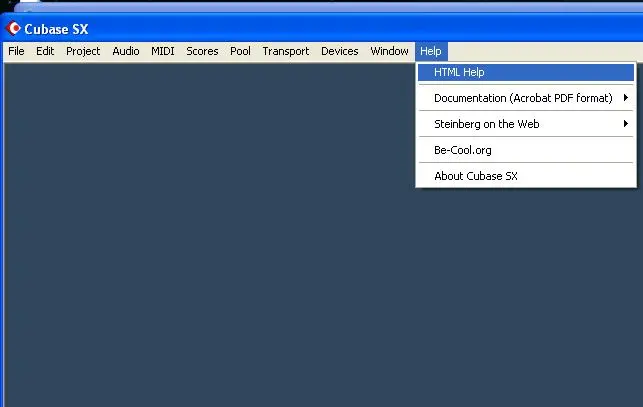The height and width of the screenshot is (407, 643).
Task: Click the Cubase SX title bar logo icon
Action: pyautogui.click(x=13, y=28)
